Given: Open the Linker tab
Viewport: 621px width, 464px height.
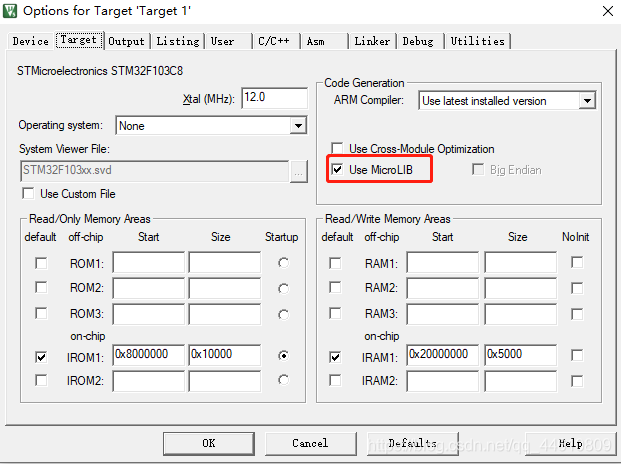Looking at the screenshot, I should tap(372, 41).
